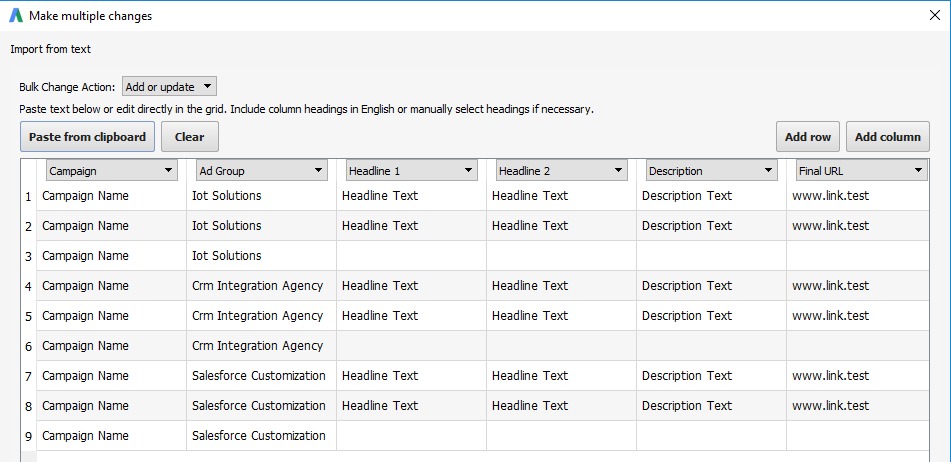Viewport: 951px width, 462px height.
Task: Open the Bulk Change Action dropdown
Action: 169,87
